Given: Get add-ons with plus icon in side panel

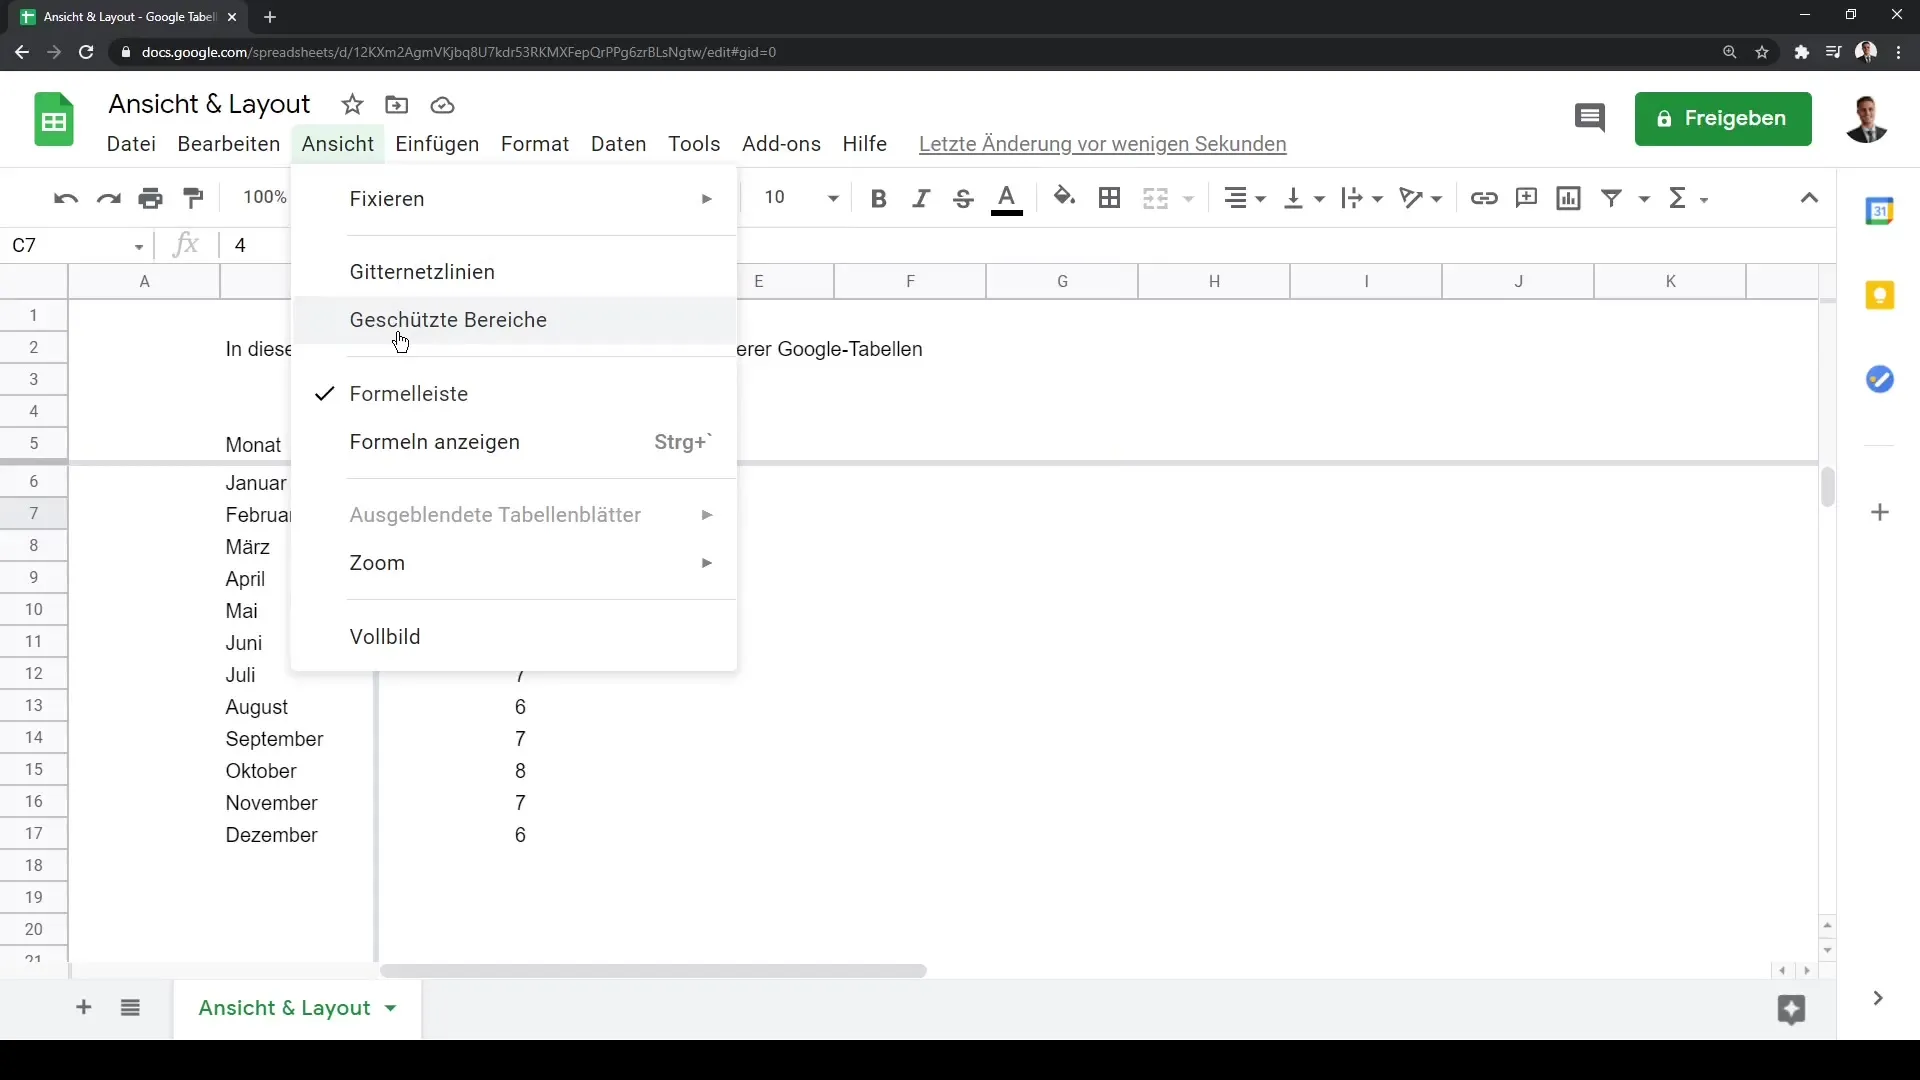Looking at the screenshot, I should [x=1880, y=513].
